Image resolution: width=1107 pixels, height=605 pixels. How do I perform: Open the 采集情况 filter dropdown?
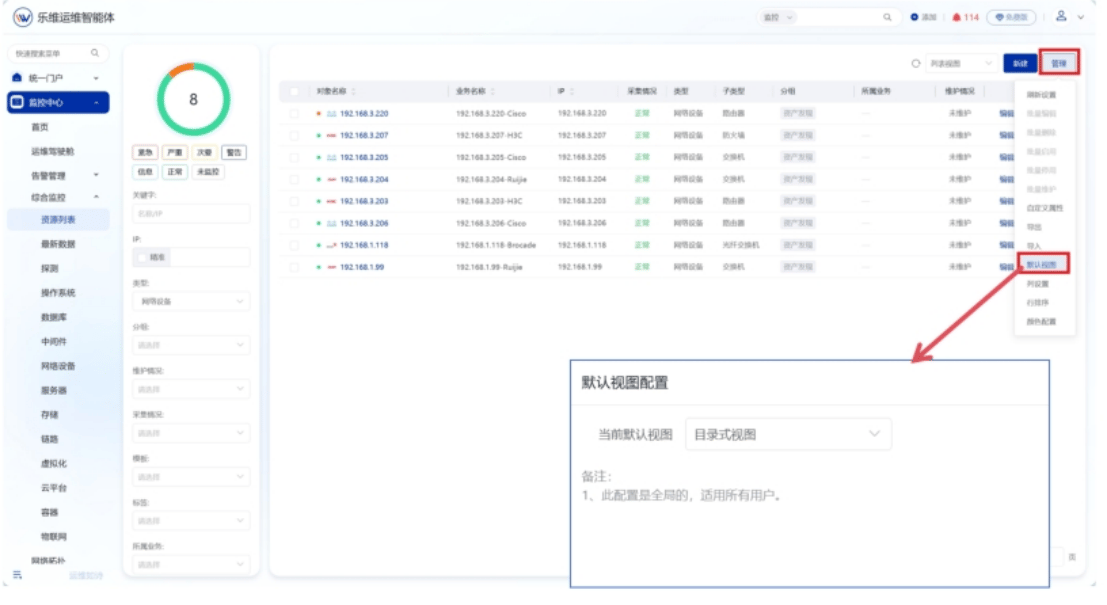tap(191, 433)
